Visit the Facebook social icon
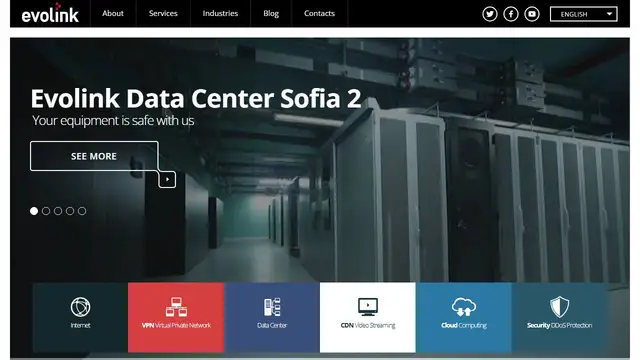This screenshot has height=360, width=640. pos(511,14)
